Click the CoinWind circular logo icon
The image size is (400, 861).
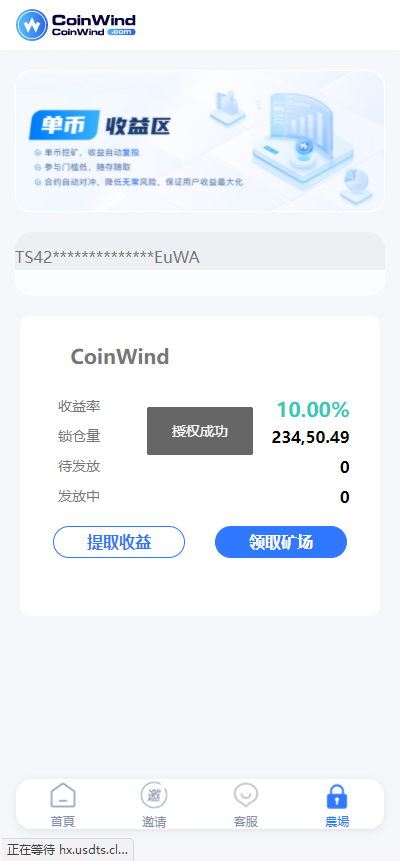pyautogui.click(x=32, y=25)
